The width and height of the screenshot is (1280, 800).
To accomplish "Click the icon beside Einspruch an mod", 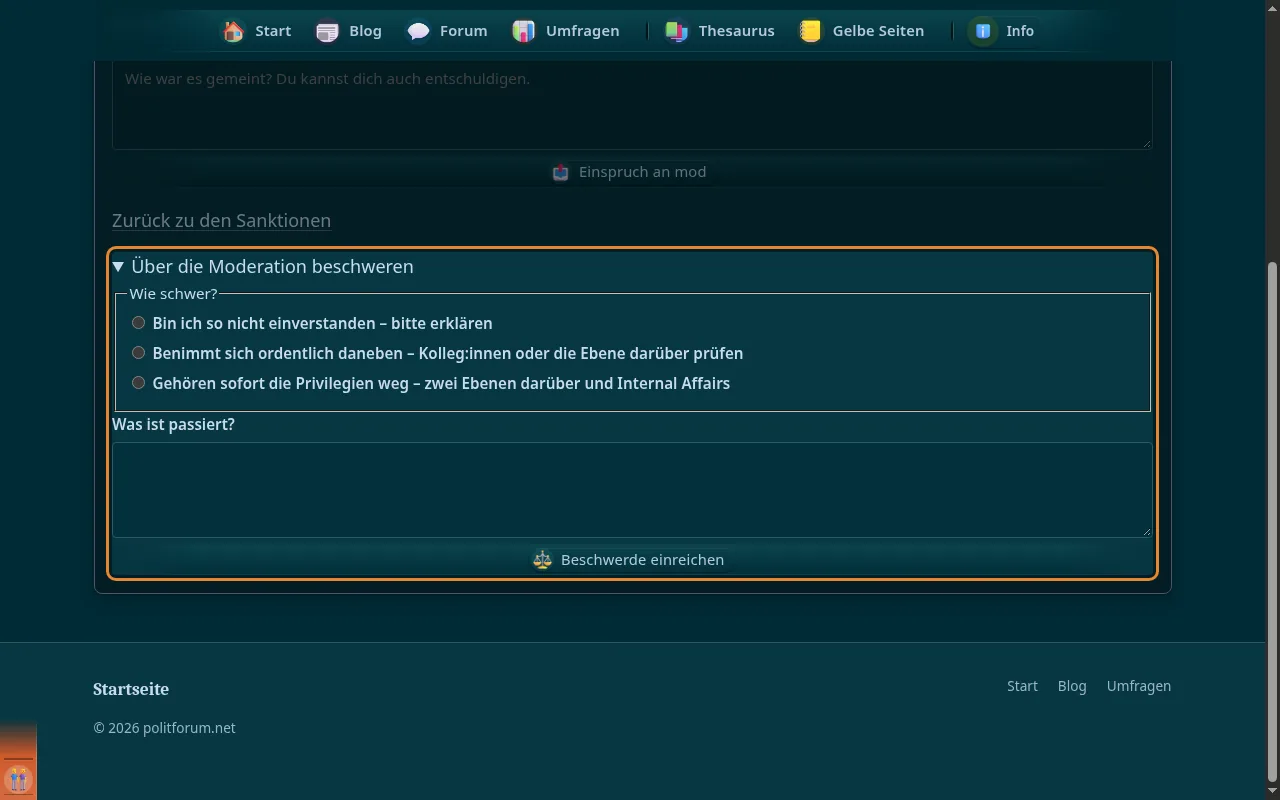I will pyautogui.click(x=561, y=172).
